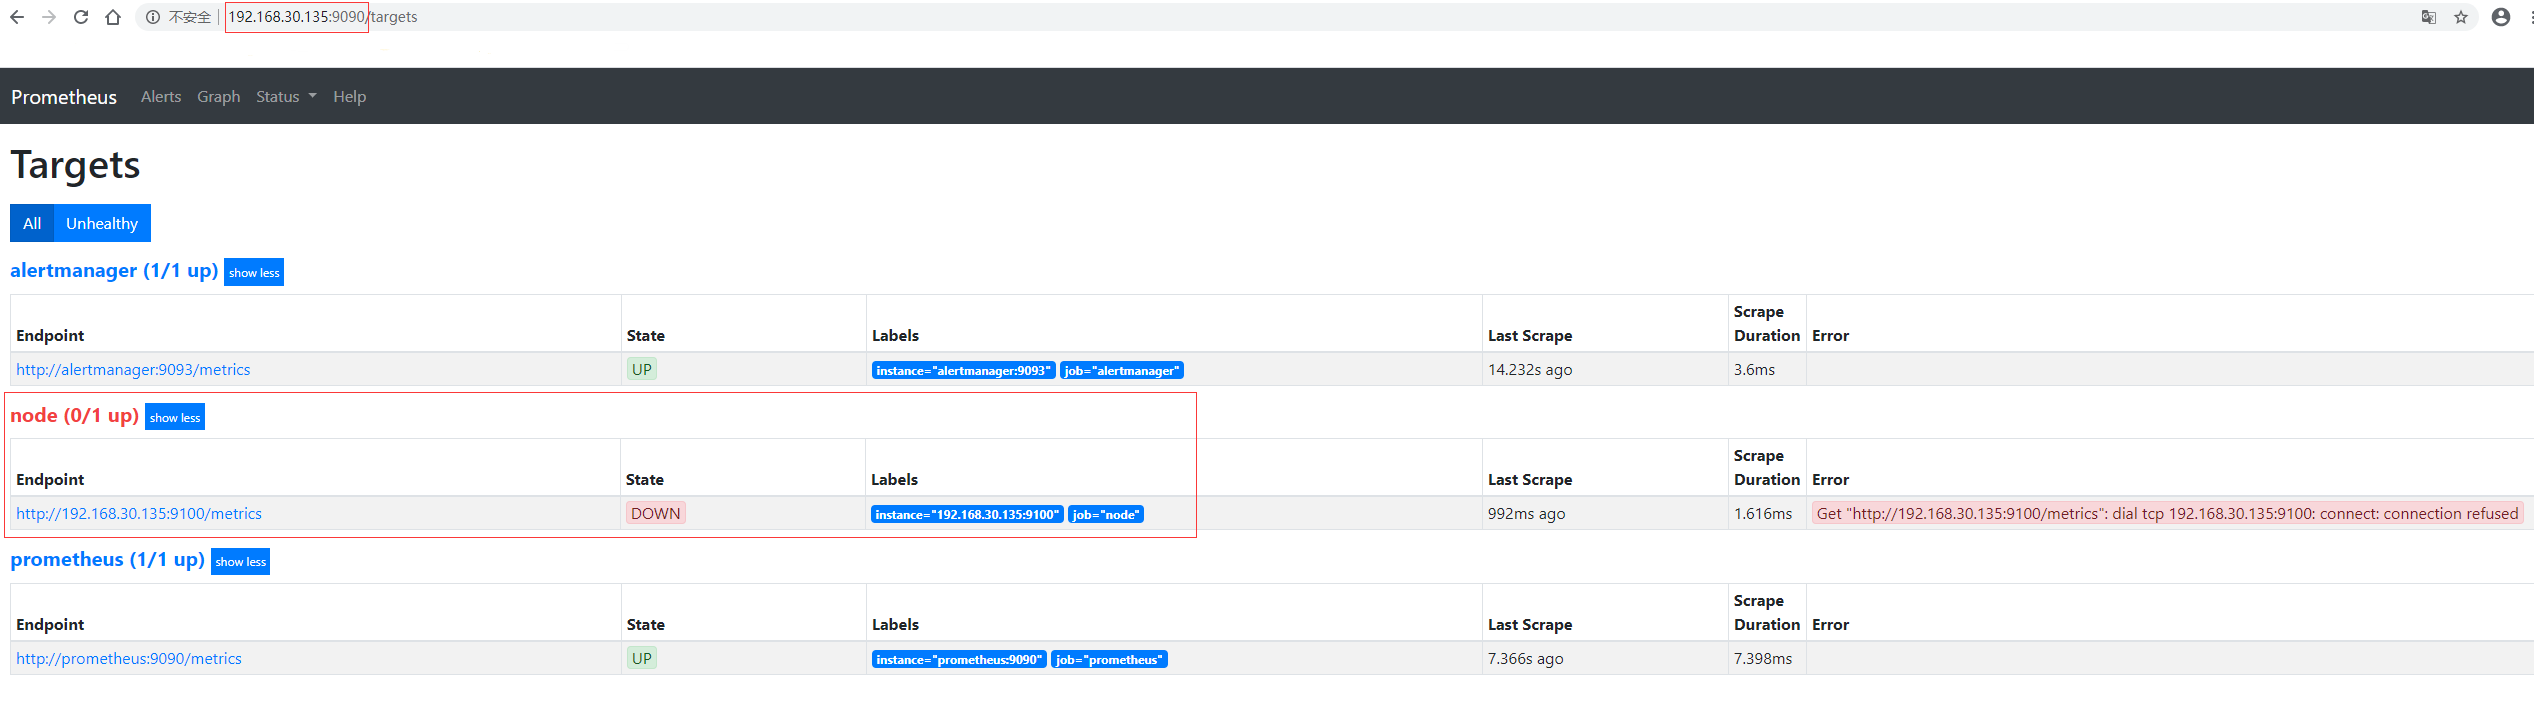
Task: Click the not-secure site info icon
Action: pyautogui.click(x=153, y=17)
